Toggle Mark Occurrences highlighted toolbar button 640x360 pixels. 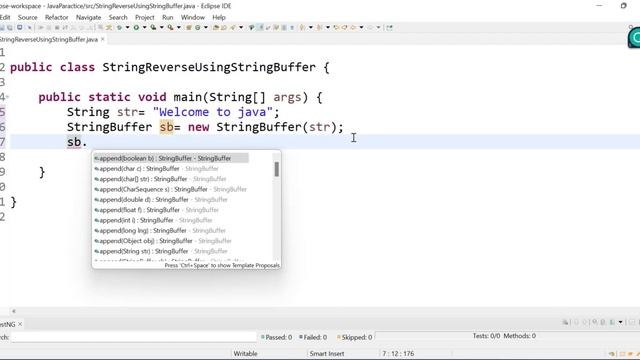[x=260, y=28]
